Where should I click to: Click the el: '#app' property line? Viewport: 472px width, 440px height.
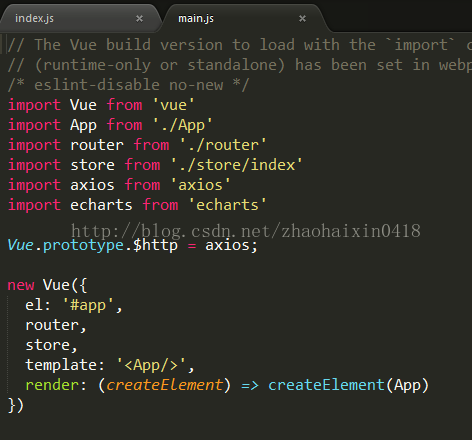point(74,305)
